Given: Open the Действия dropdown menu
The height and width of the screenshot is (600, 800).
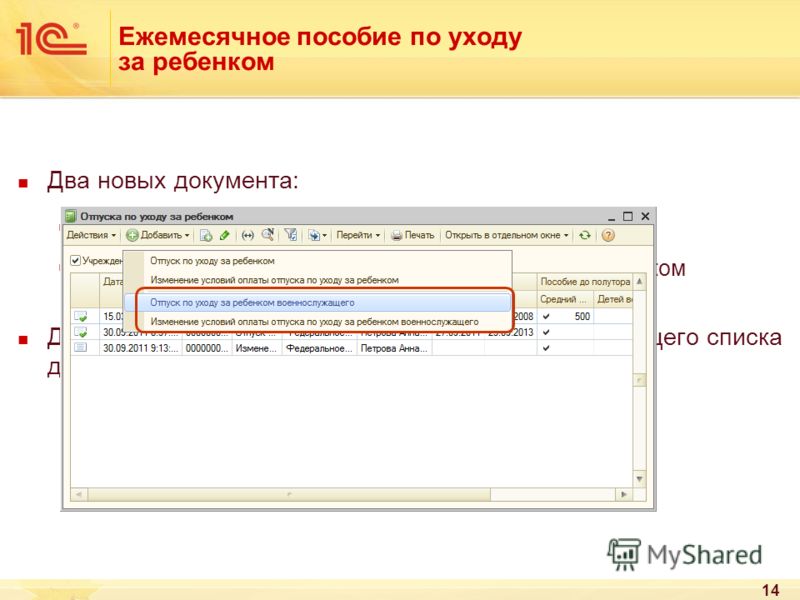Looking at the screenshot, I should click(x=91, y=235).
